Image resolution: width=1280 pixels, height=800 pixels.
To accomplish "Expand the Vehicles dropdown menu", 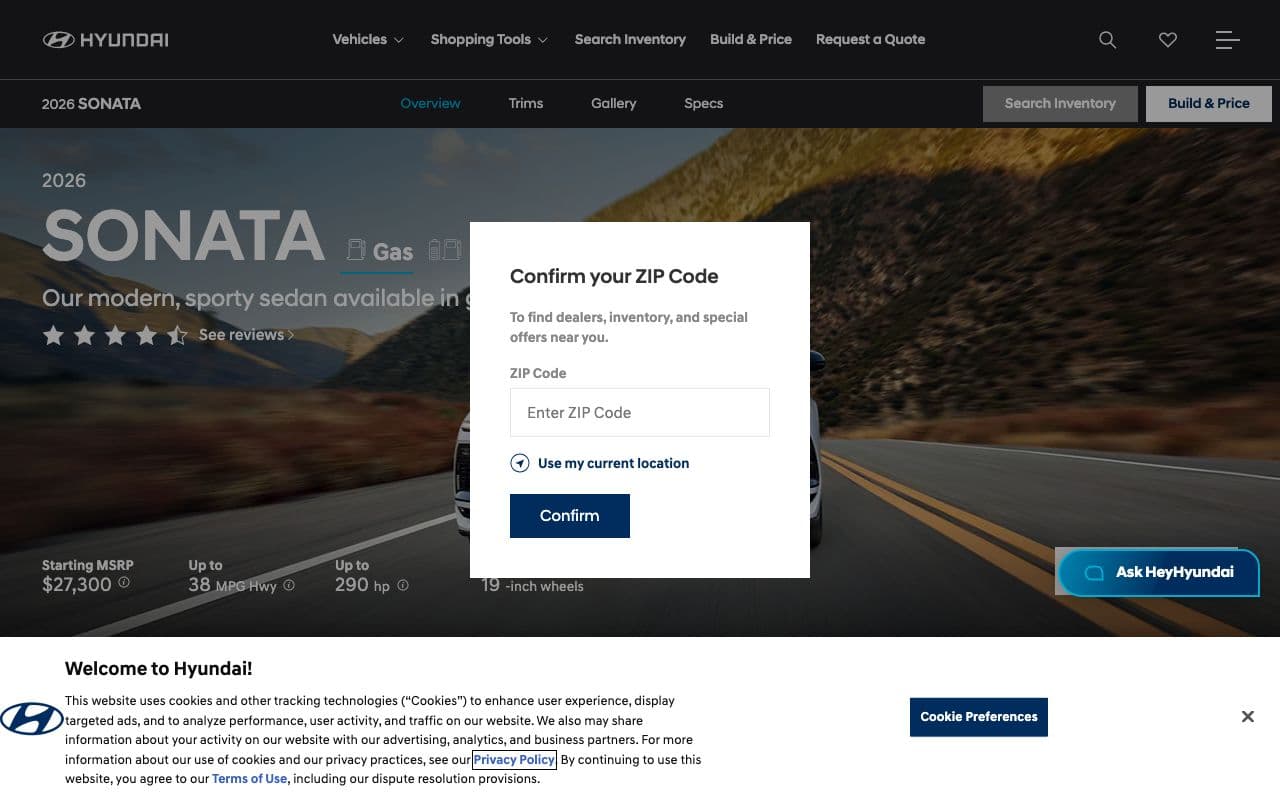I will (368, 40).
